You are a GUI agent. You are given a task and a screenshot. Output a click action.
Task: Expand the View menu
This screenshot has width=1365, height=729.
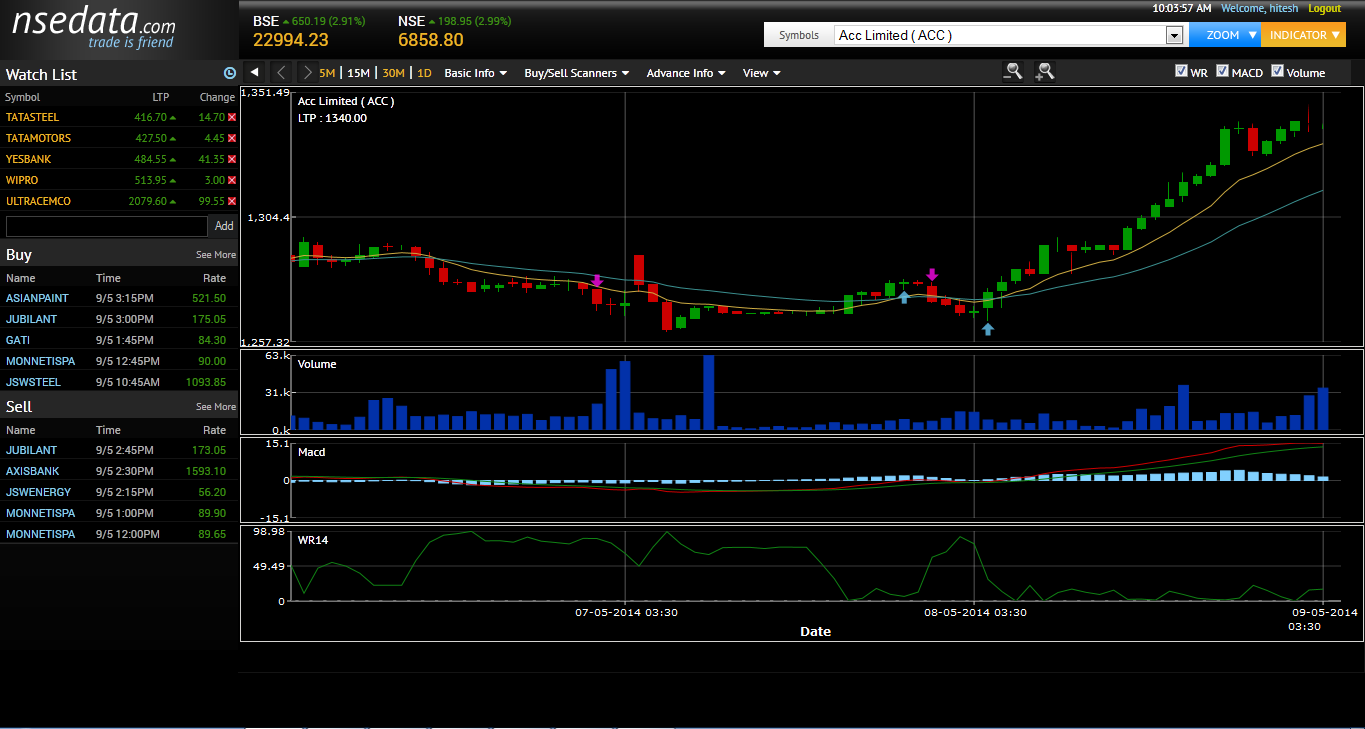pyautogui.click(x=761, y=73)
